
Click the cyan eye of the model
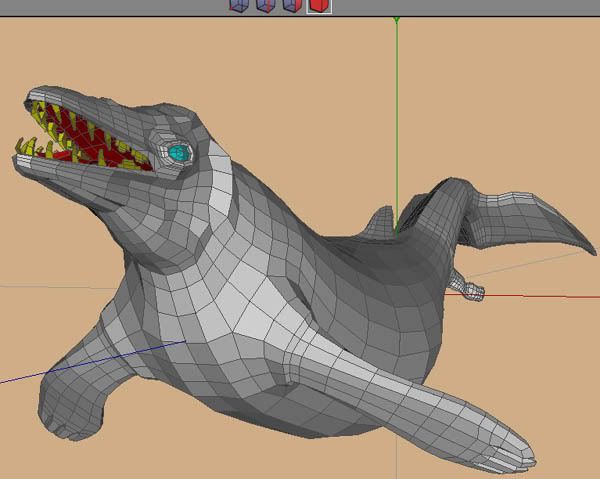[178, 153]
